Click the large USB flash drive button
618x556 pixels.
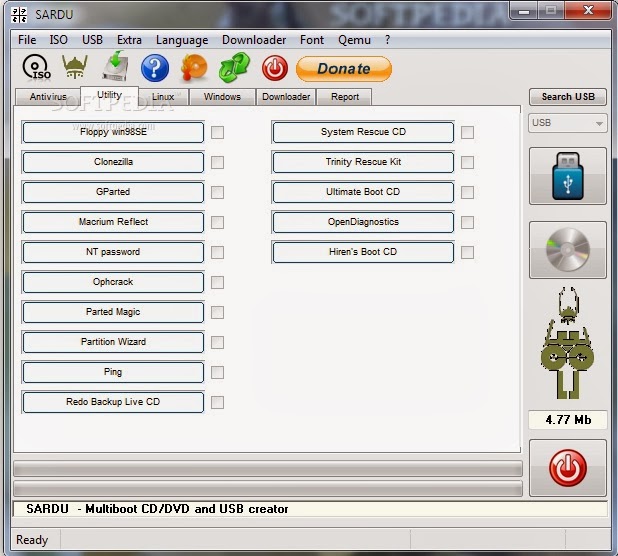[568, 176]
